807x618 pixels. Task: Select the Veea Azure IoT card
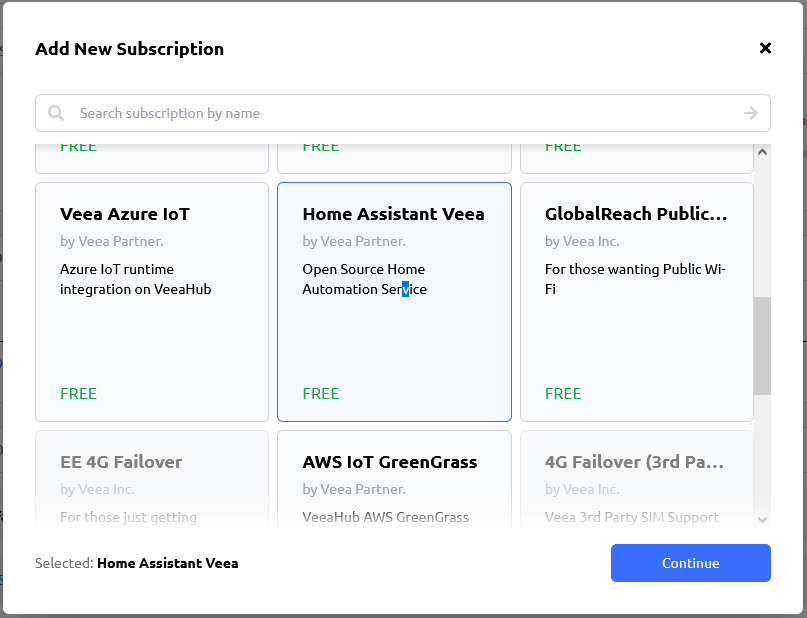click(152, 302)
